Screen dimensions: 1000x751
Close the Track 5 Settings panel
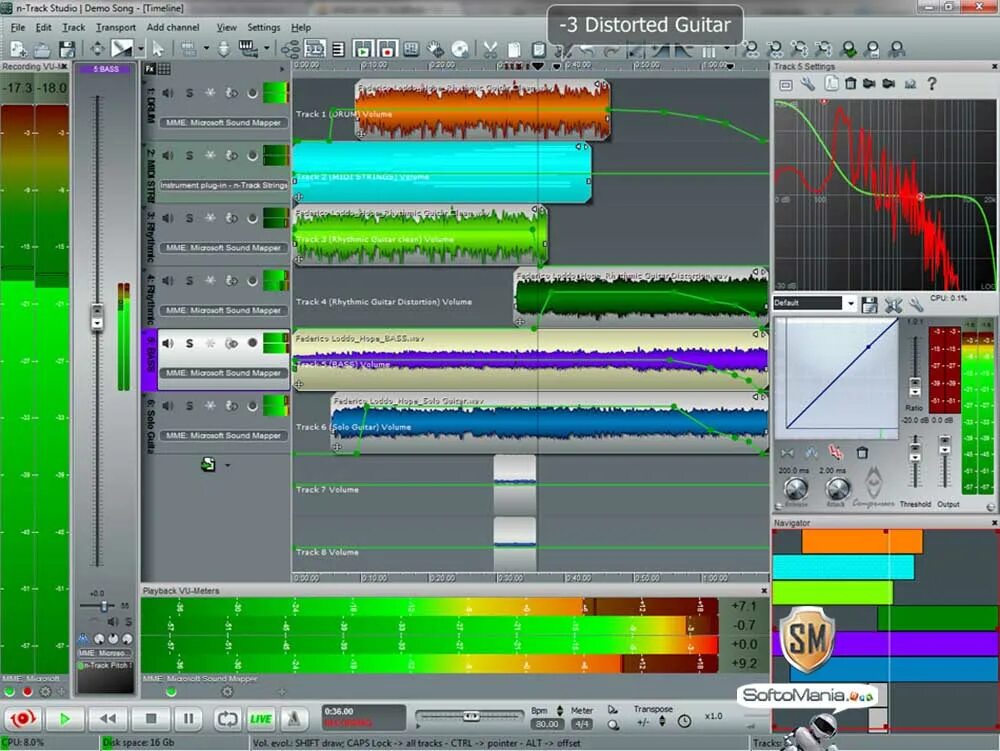(x=994, y=66)
